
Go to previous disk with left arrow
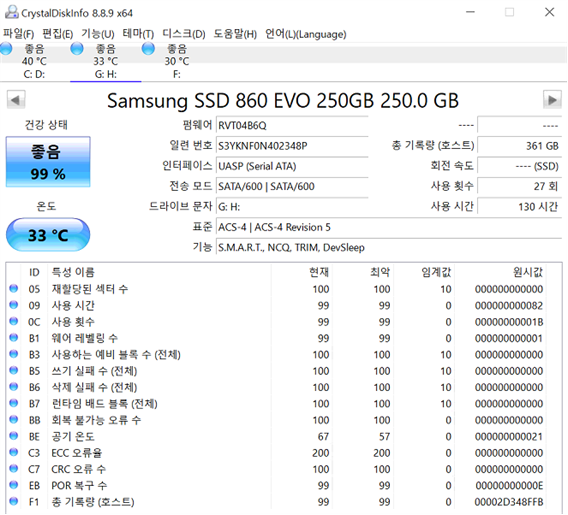tap(16, 99)
